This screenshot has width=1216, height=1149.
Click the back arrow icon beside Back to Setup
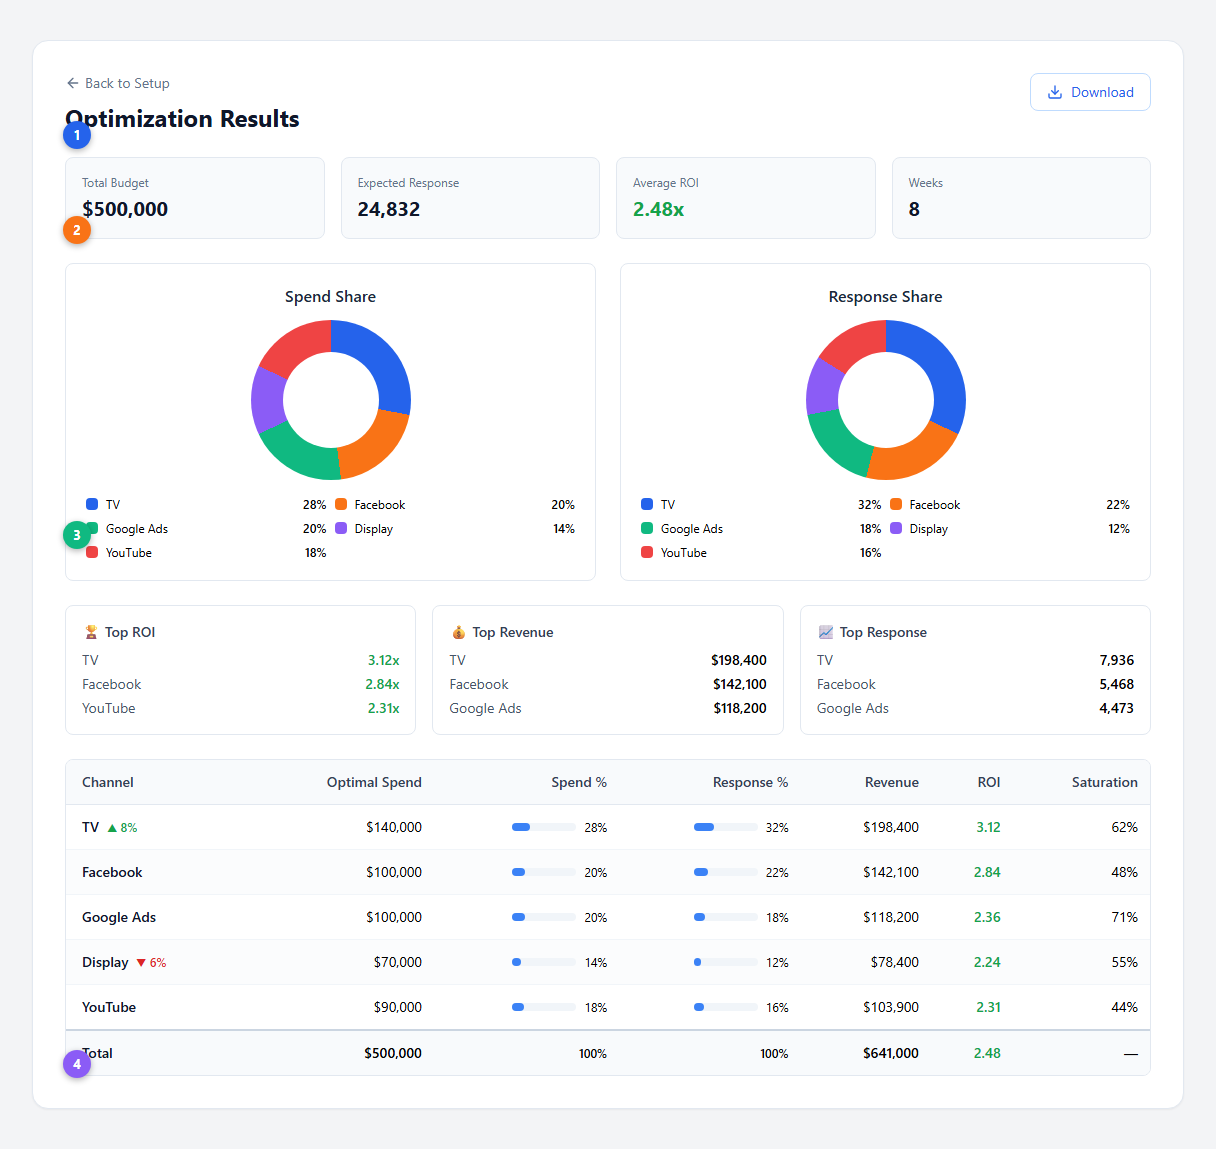coord(72,83)
